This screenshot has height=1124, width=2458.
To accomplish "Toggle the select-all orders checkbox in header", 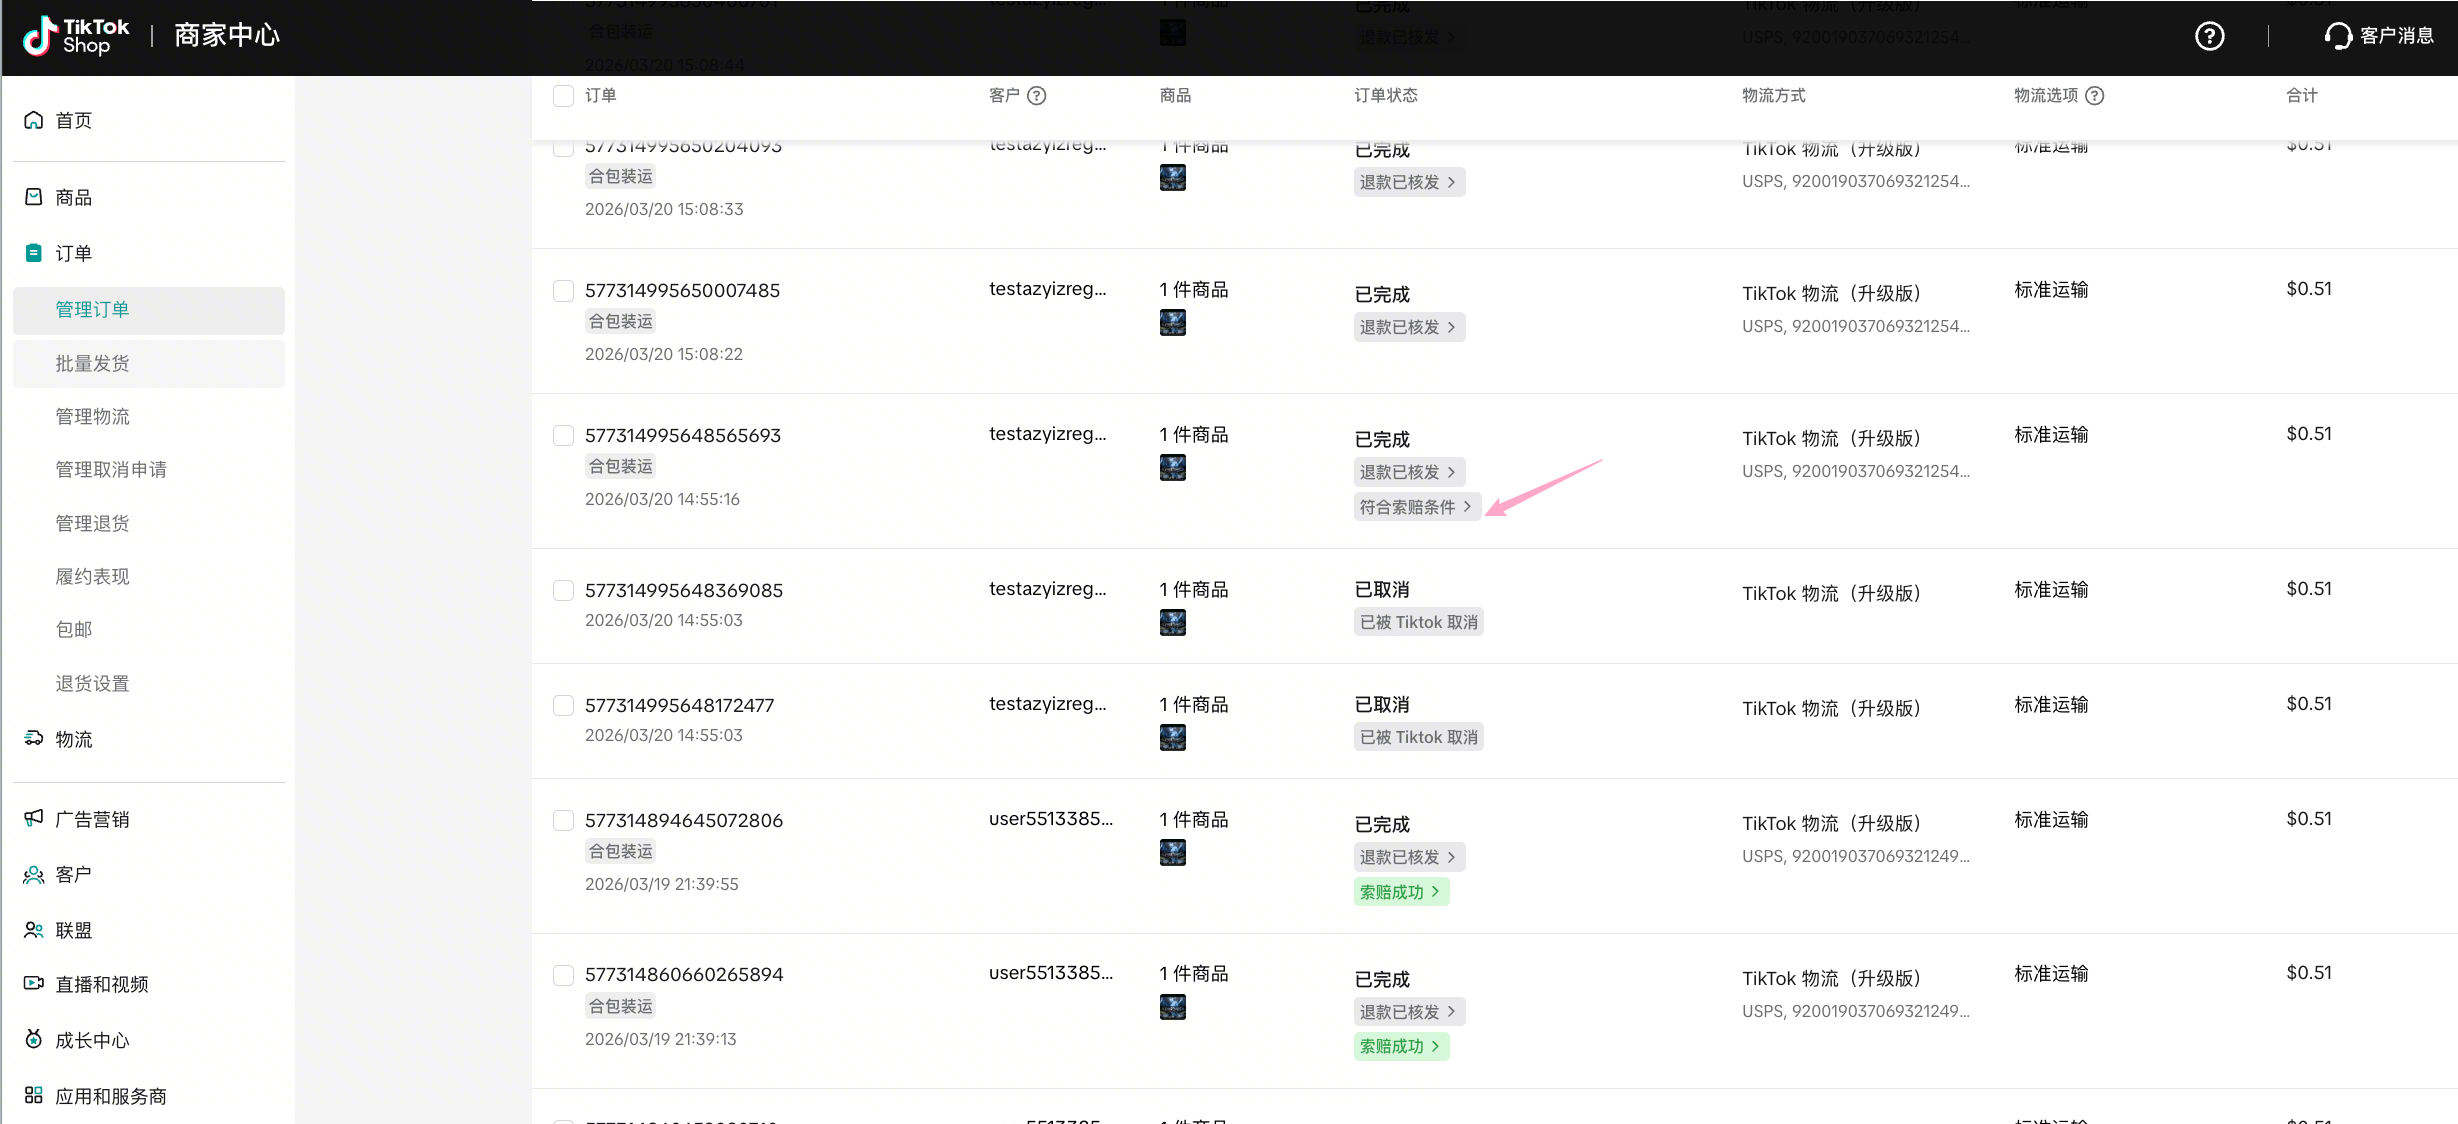I will [x=563, y=95].
